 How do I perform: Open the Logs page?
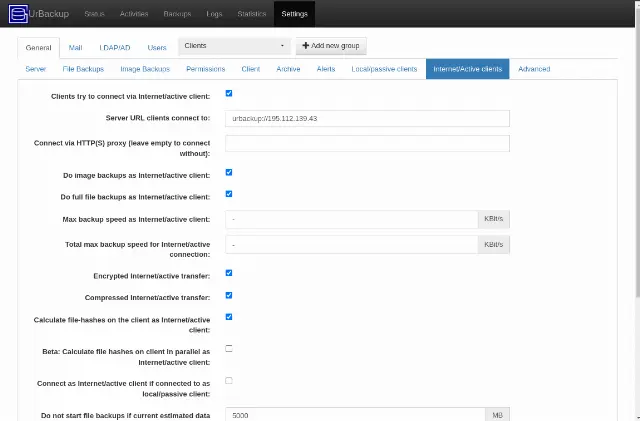click(214, 14)
